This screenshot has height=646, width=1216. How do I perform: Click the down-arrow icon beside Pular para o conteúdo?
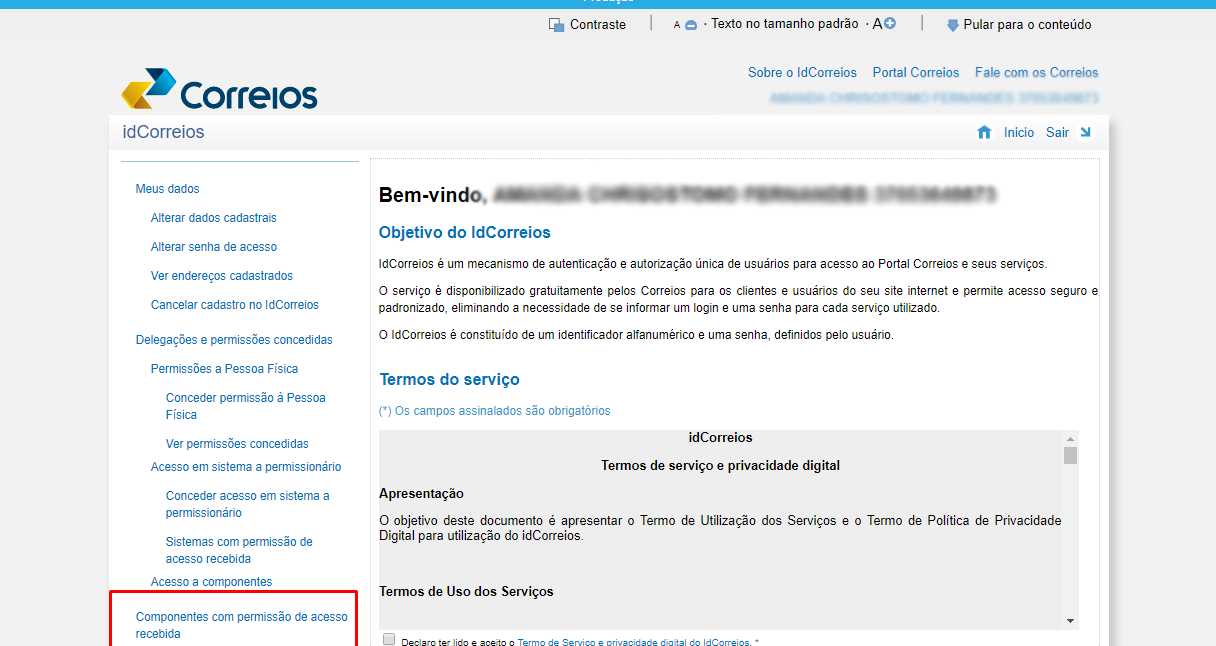[x=952, y=25]
